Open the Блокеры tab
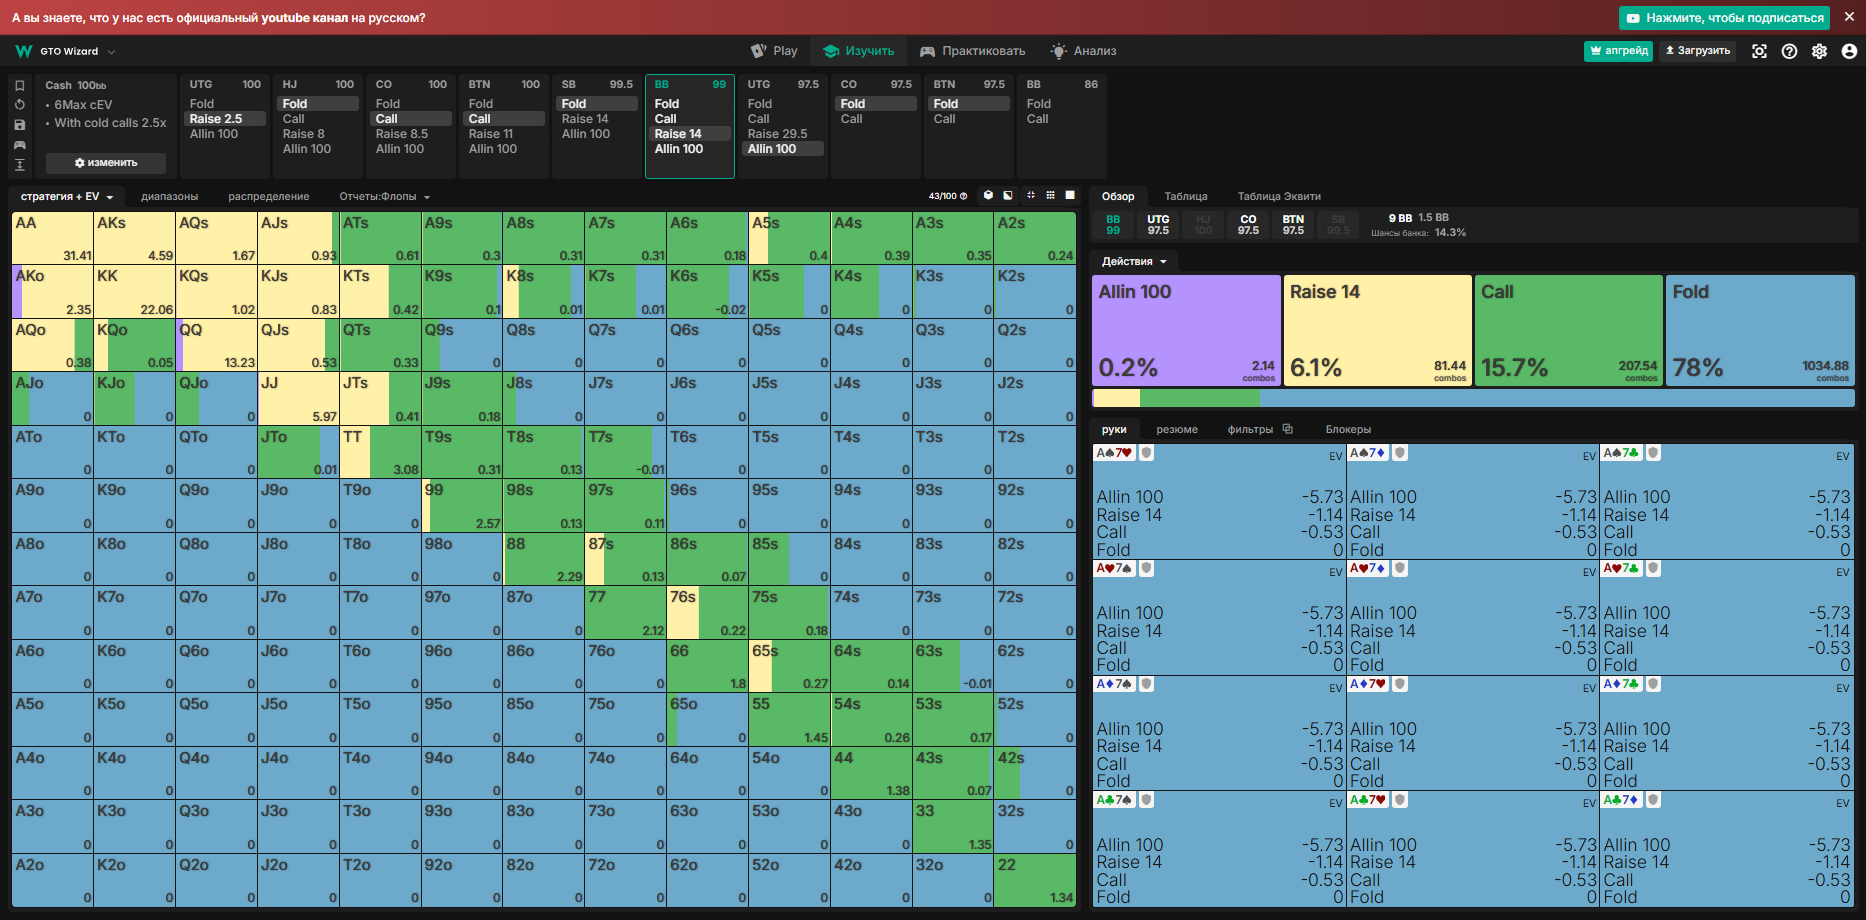The height and width of the screenshot is (920, 1866). pos(1348,430)
